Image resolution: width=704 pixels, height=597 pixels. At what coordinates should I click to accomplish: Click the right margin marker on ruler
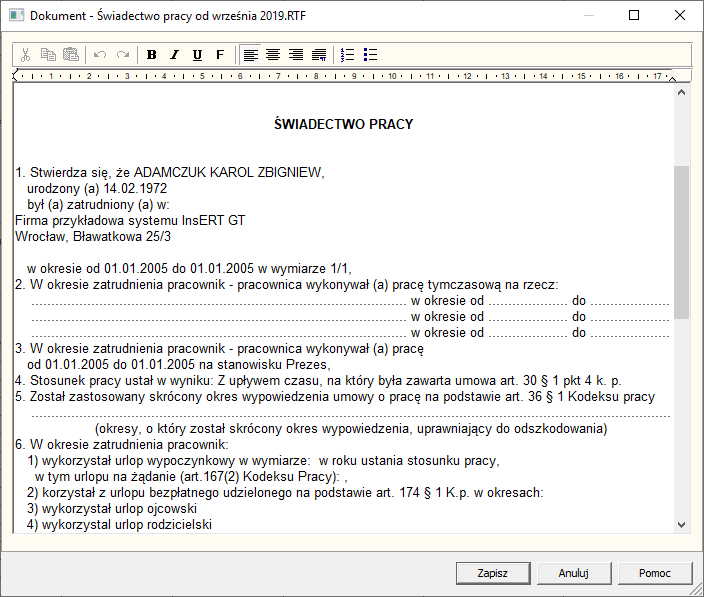click(x=672, y=78)
